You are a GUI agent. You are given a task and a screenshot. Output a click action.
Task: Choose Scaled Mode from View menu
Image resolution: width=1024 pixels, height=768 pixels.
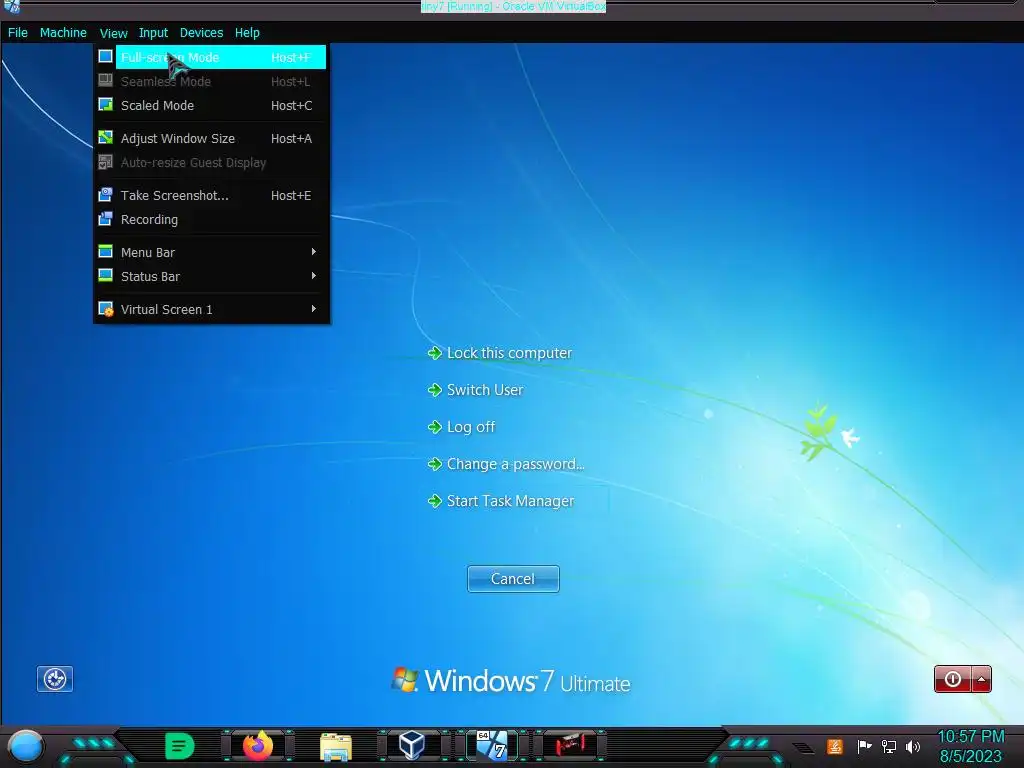[x=211, y=106]
